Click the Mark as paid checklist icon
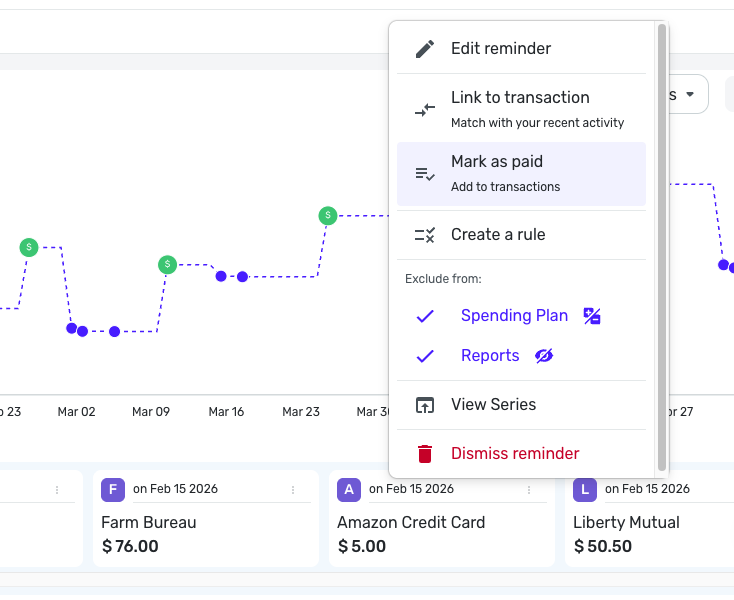The height and width of the screenshot is (600, 734). point(425,174)
